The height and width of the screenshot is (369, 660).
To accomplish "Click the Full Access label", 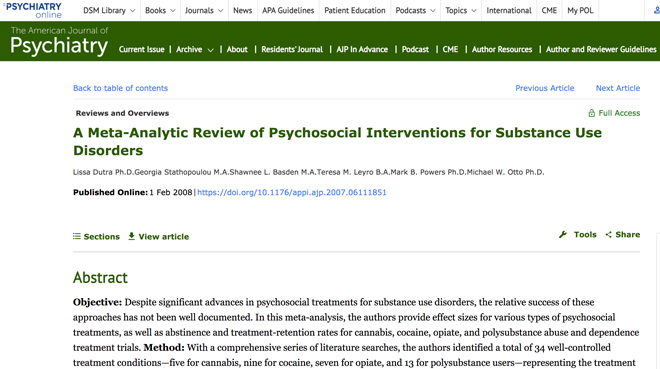I will (x=619, y=113).
